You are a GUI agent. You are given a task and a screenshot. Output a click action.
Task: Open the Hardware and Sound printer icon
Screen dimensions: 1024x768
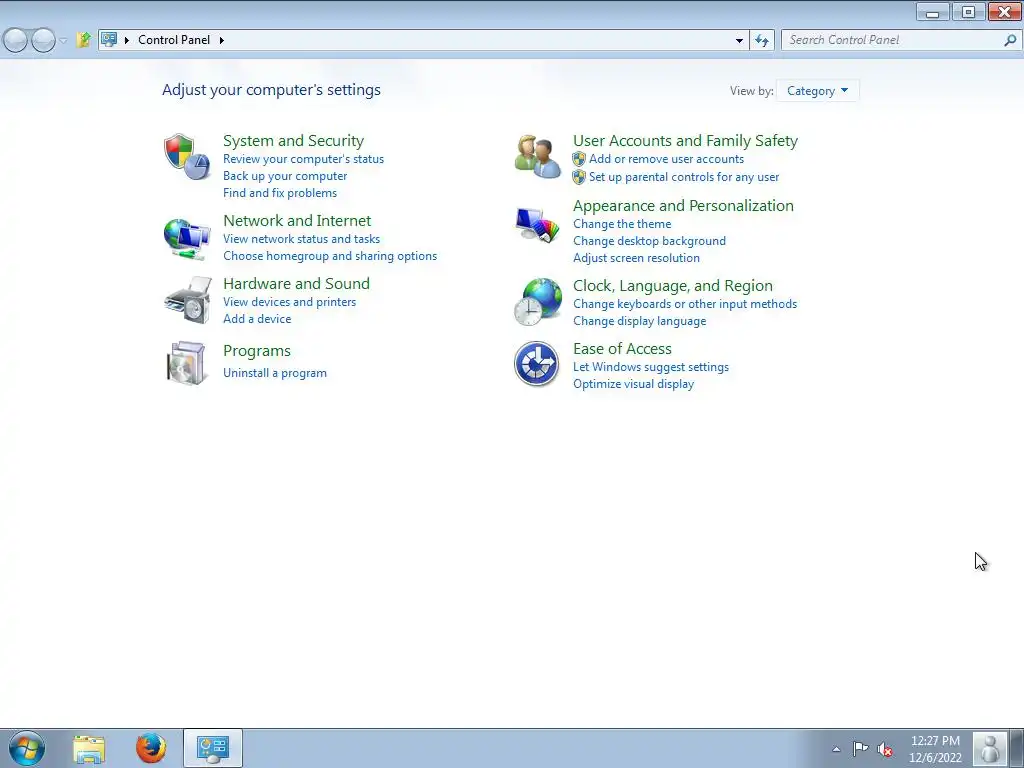coord(188,300)
